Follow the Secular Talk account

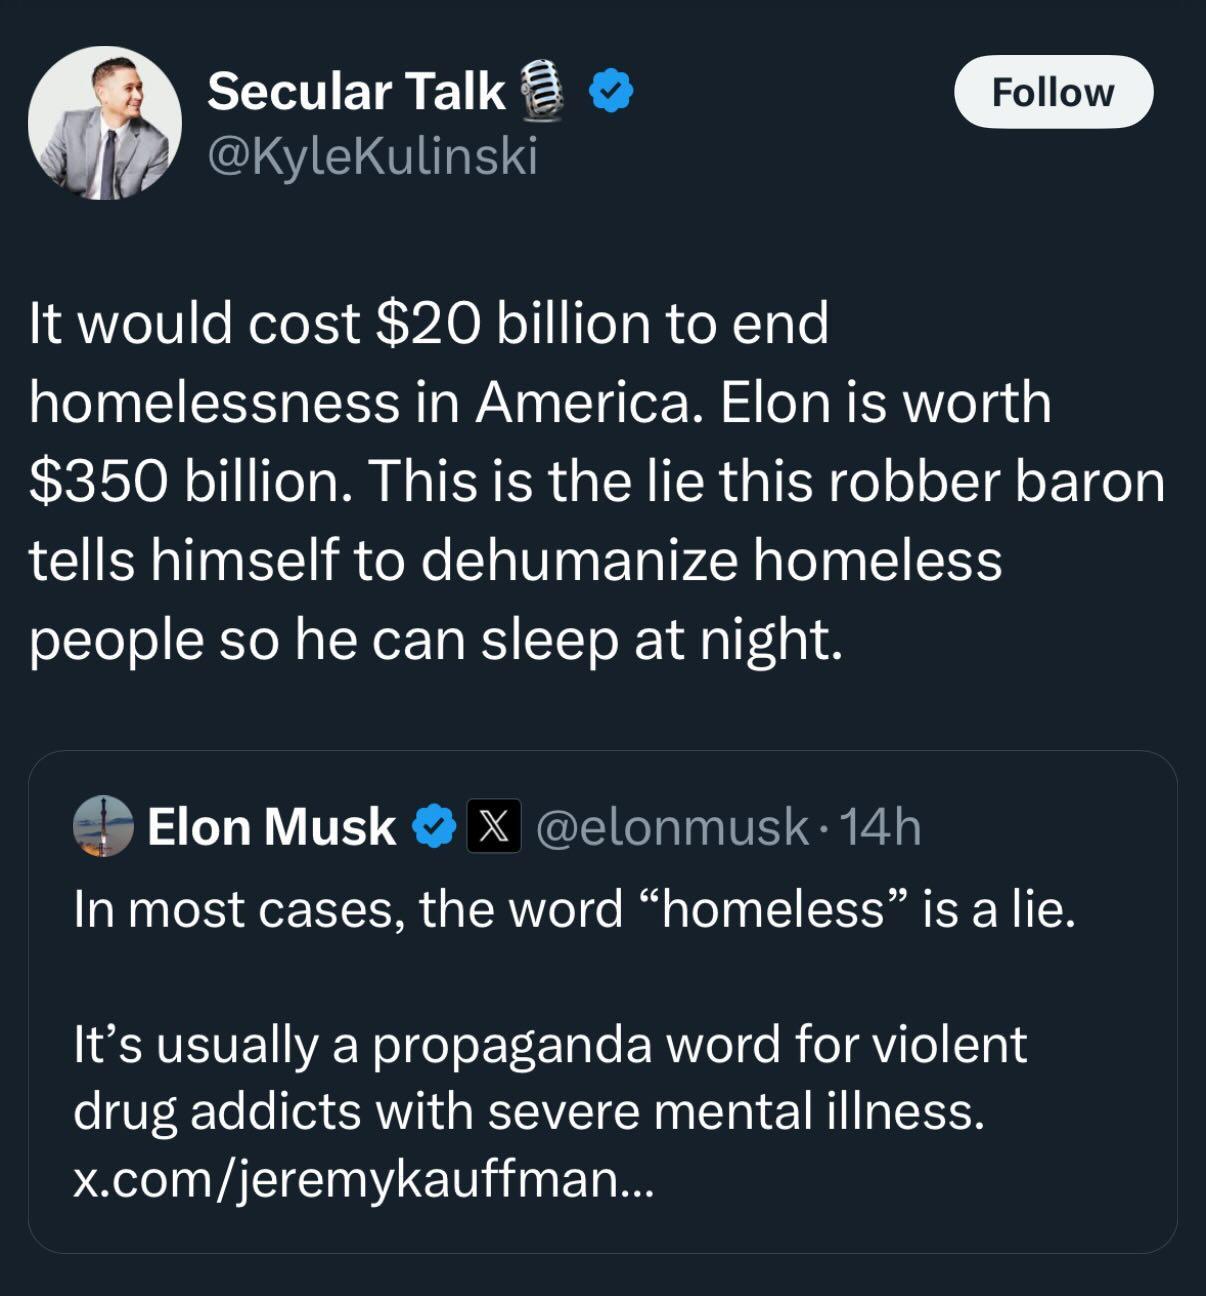[1053, 92]
